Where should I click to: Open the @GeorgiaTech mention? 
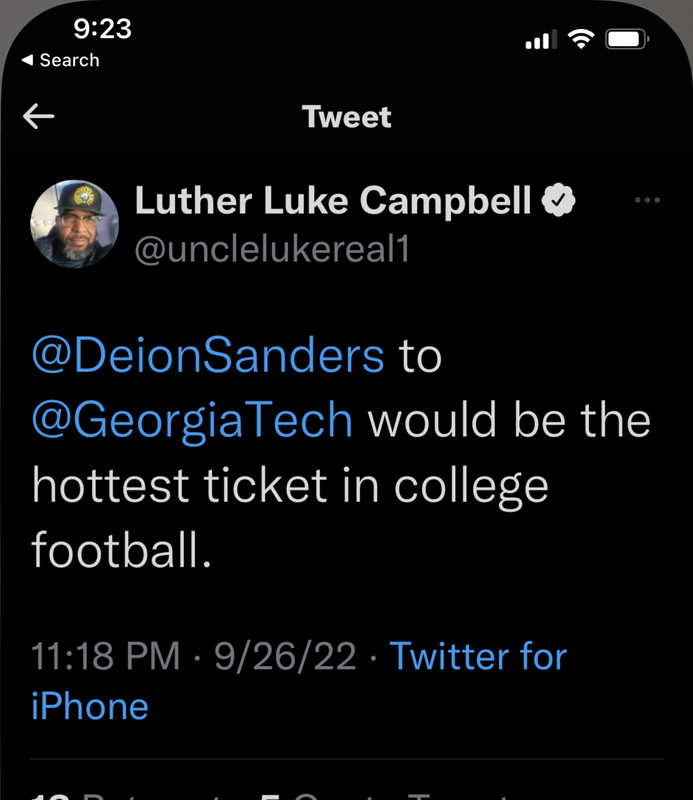click(193, 421)
